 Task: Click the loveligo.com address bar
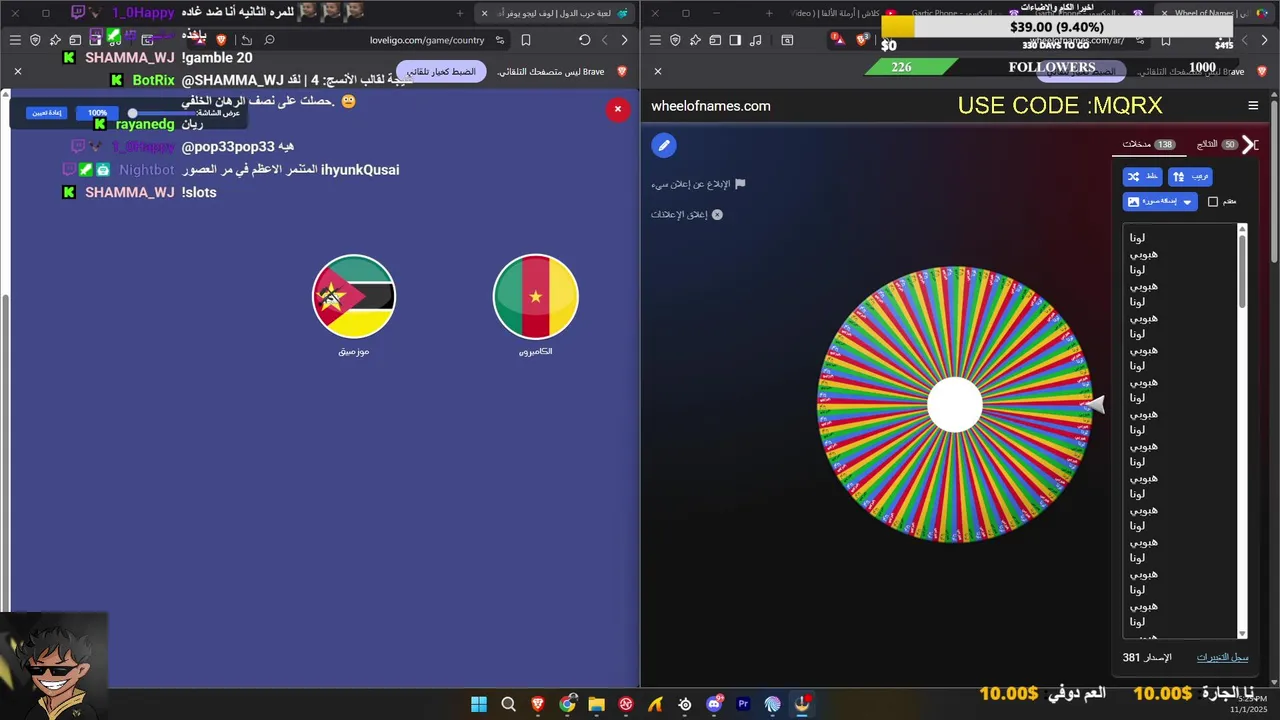(x=427, y=40)
